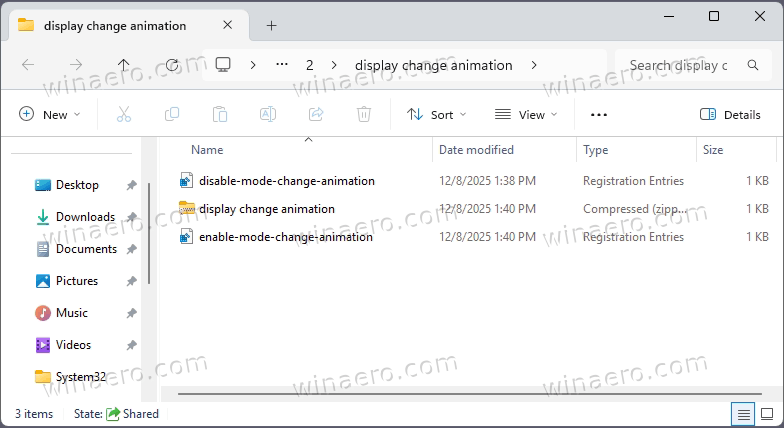Click the search magnifier icon
Screen dimensions: 784x428
(x=752, y=64)
